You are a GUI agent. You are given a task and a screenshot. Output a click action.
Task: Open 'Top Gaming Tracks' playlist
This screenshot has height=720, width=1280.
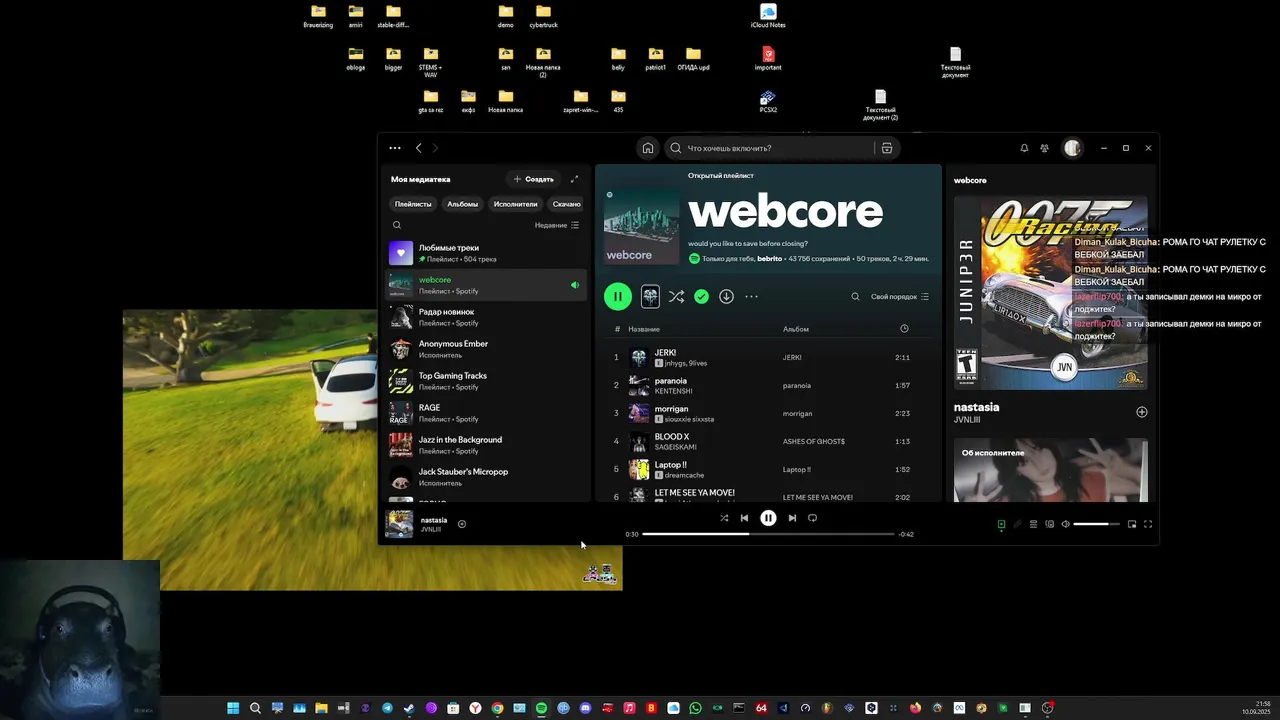tap(485, 381)
